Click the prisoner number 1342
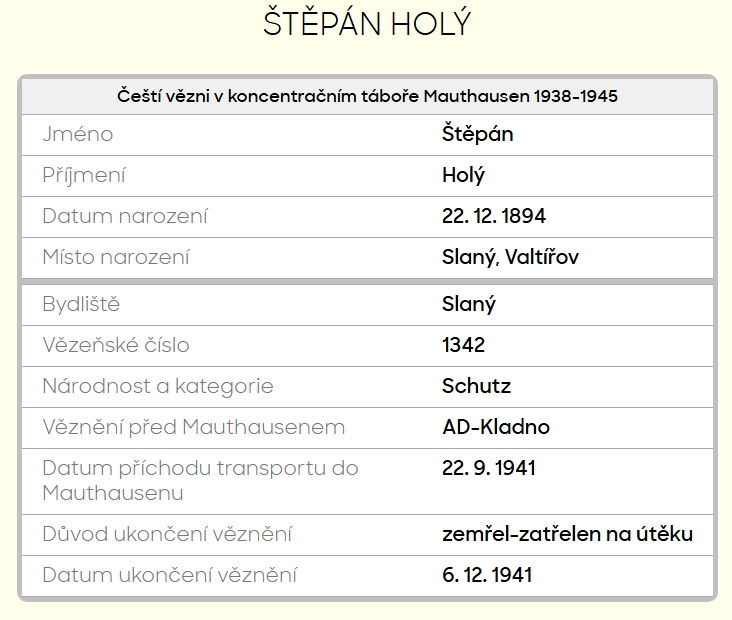 [463, 345]
